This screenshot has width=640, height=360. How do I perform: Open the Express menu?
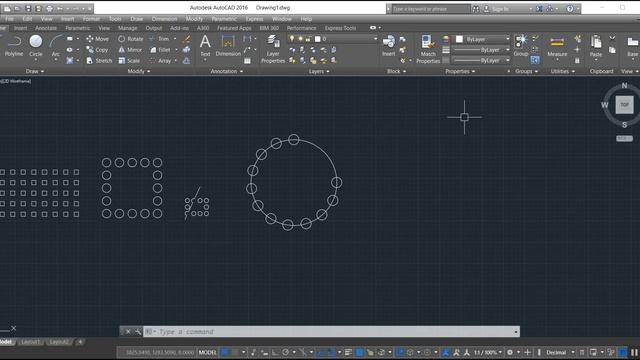tap(254, 19)
